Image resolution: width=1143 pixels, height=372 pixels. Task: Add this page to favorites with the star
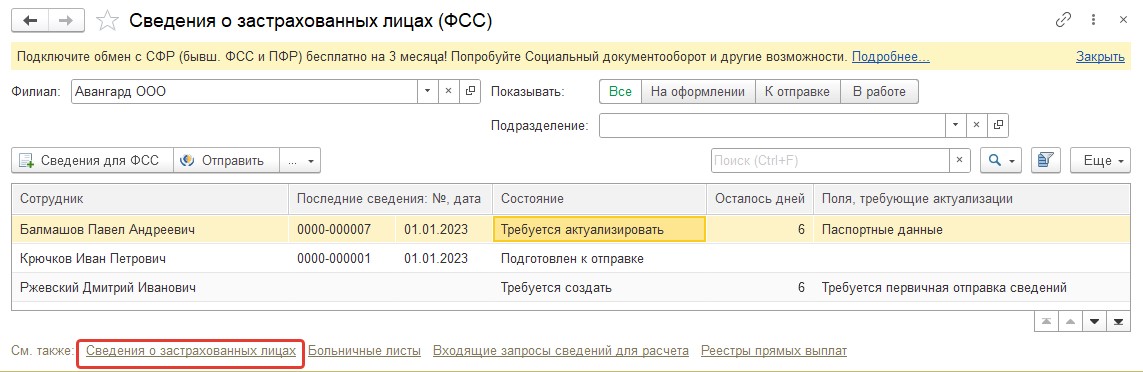(x=107, y=20)
